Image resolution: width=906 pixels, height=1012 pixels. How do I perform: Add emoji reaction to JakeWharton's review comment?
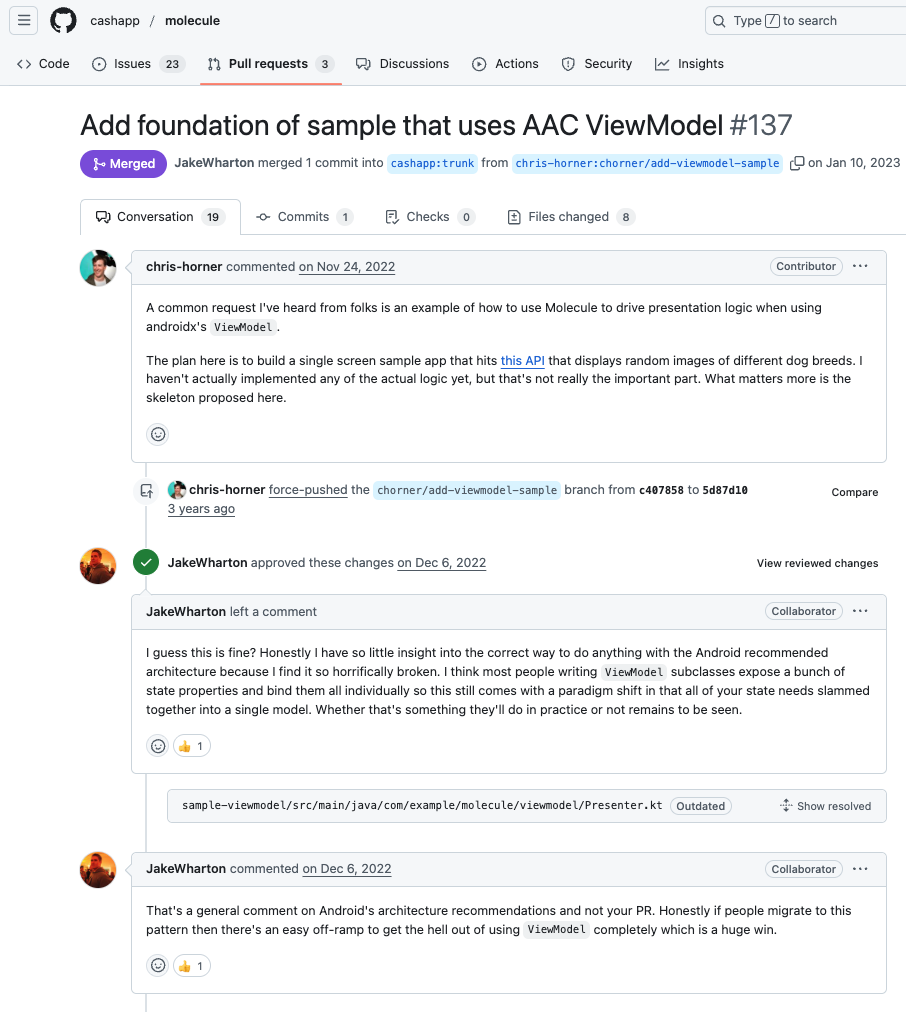158,746
